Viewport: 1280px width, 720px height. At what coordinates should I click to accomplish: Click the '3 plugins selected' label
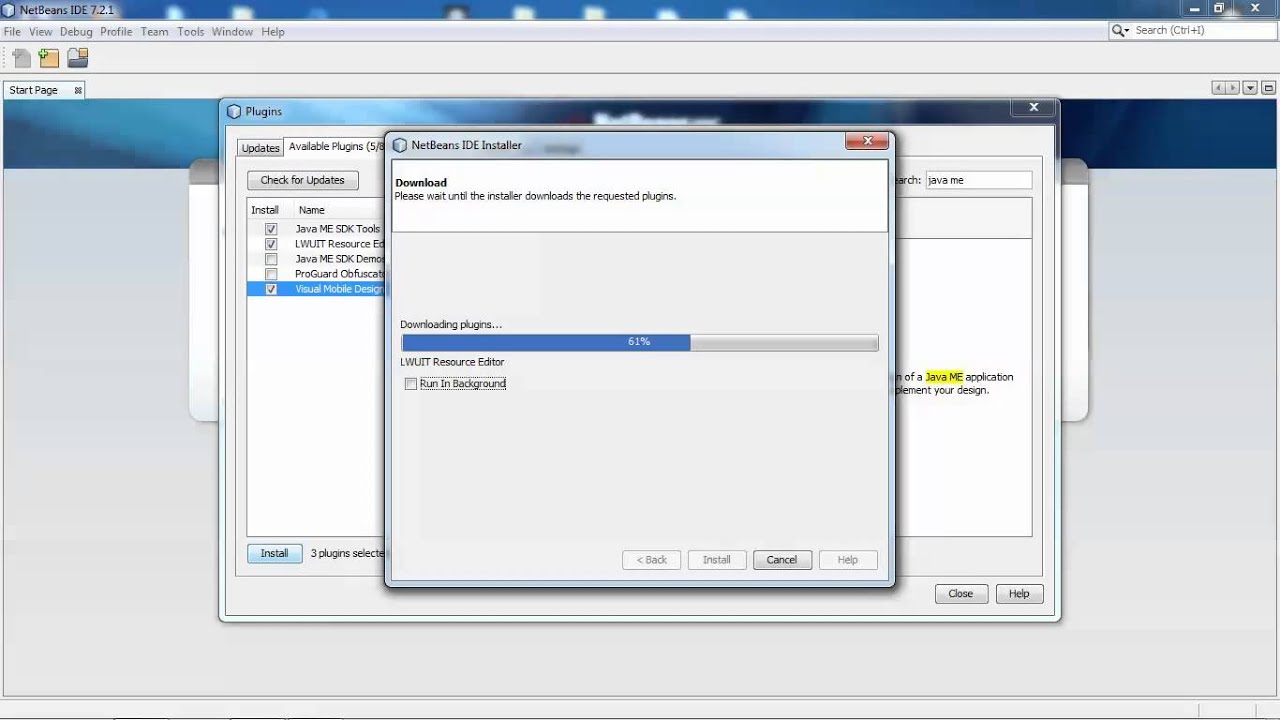(347, 553)
